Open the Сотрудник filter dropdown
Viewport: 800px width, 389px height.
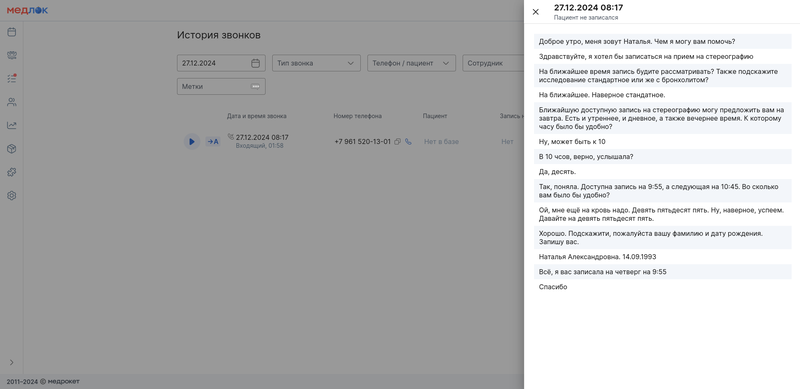pyautogui.click(x=493, y=63)
